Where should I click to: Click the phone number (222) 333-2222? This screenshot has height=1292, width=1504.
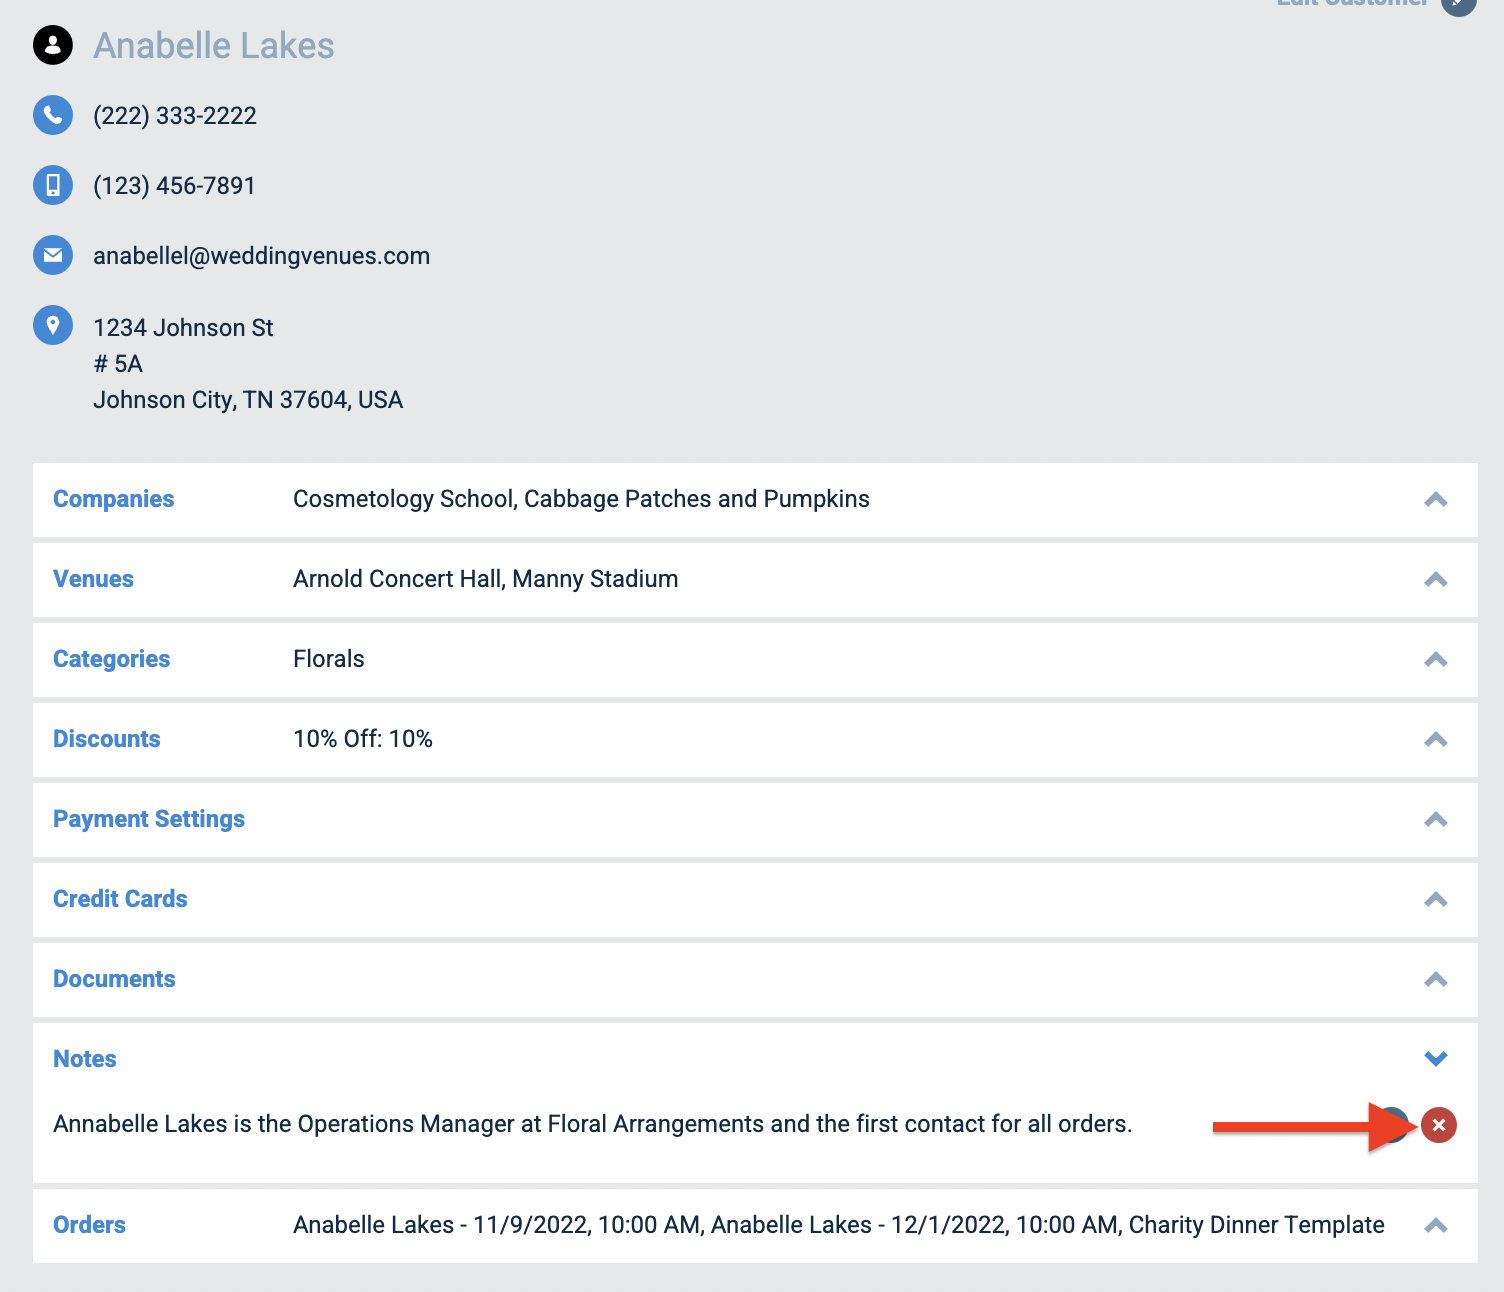175,116
